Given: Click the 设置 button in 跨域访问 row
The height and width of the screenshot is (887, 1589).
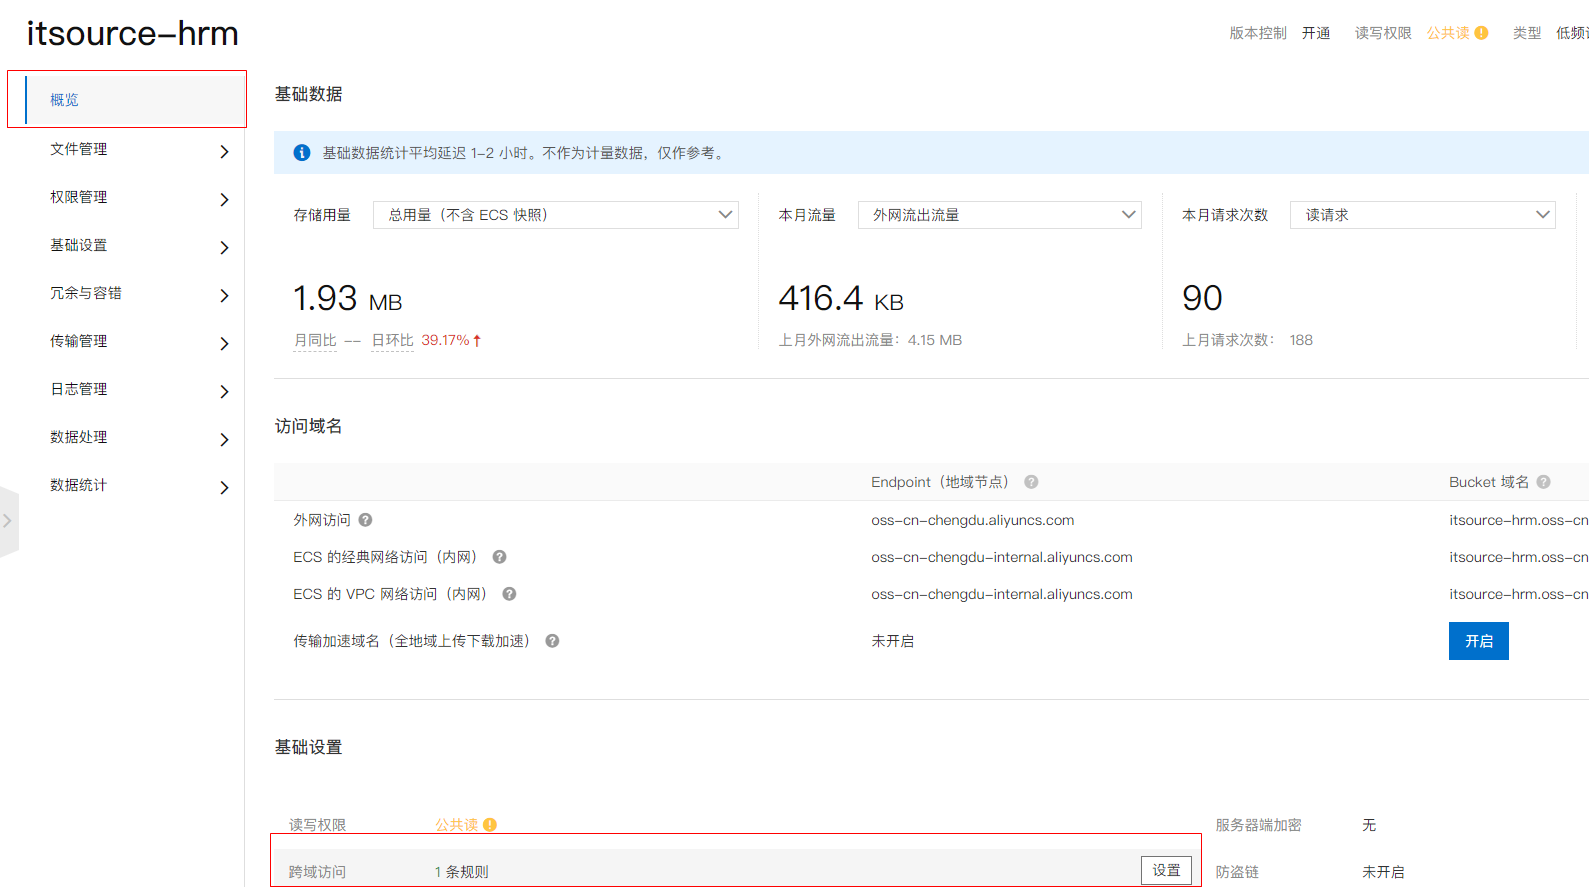Looking at the screenshot, I should [x=1166, y=870].
